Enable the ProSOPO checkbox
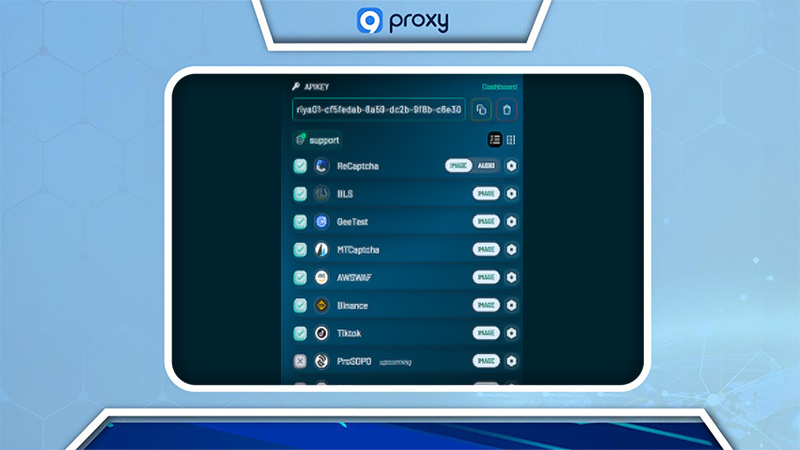Screen dimensions: 800x450 [x=300, y=361]
